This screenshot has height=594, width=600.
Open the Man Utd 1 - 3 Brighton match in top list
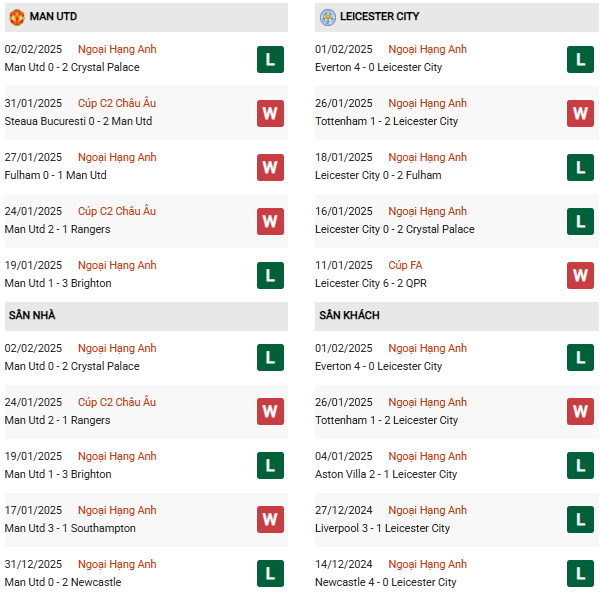coord(58,284)
